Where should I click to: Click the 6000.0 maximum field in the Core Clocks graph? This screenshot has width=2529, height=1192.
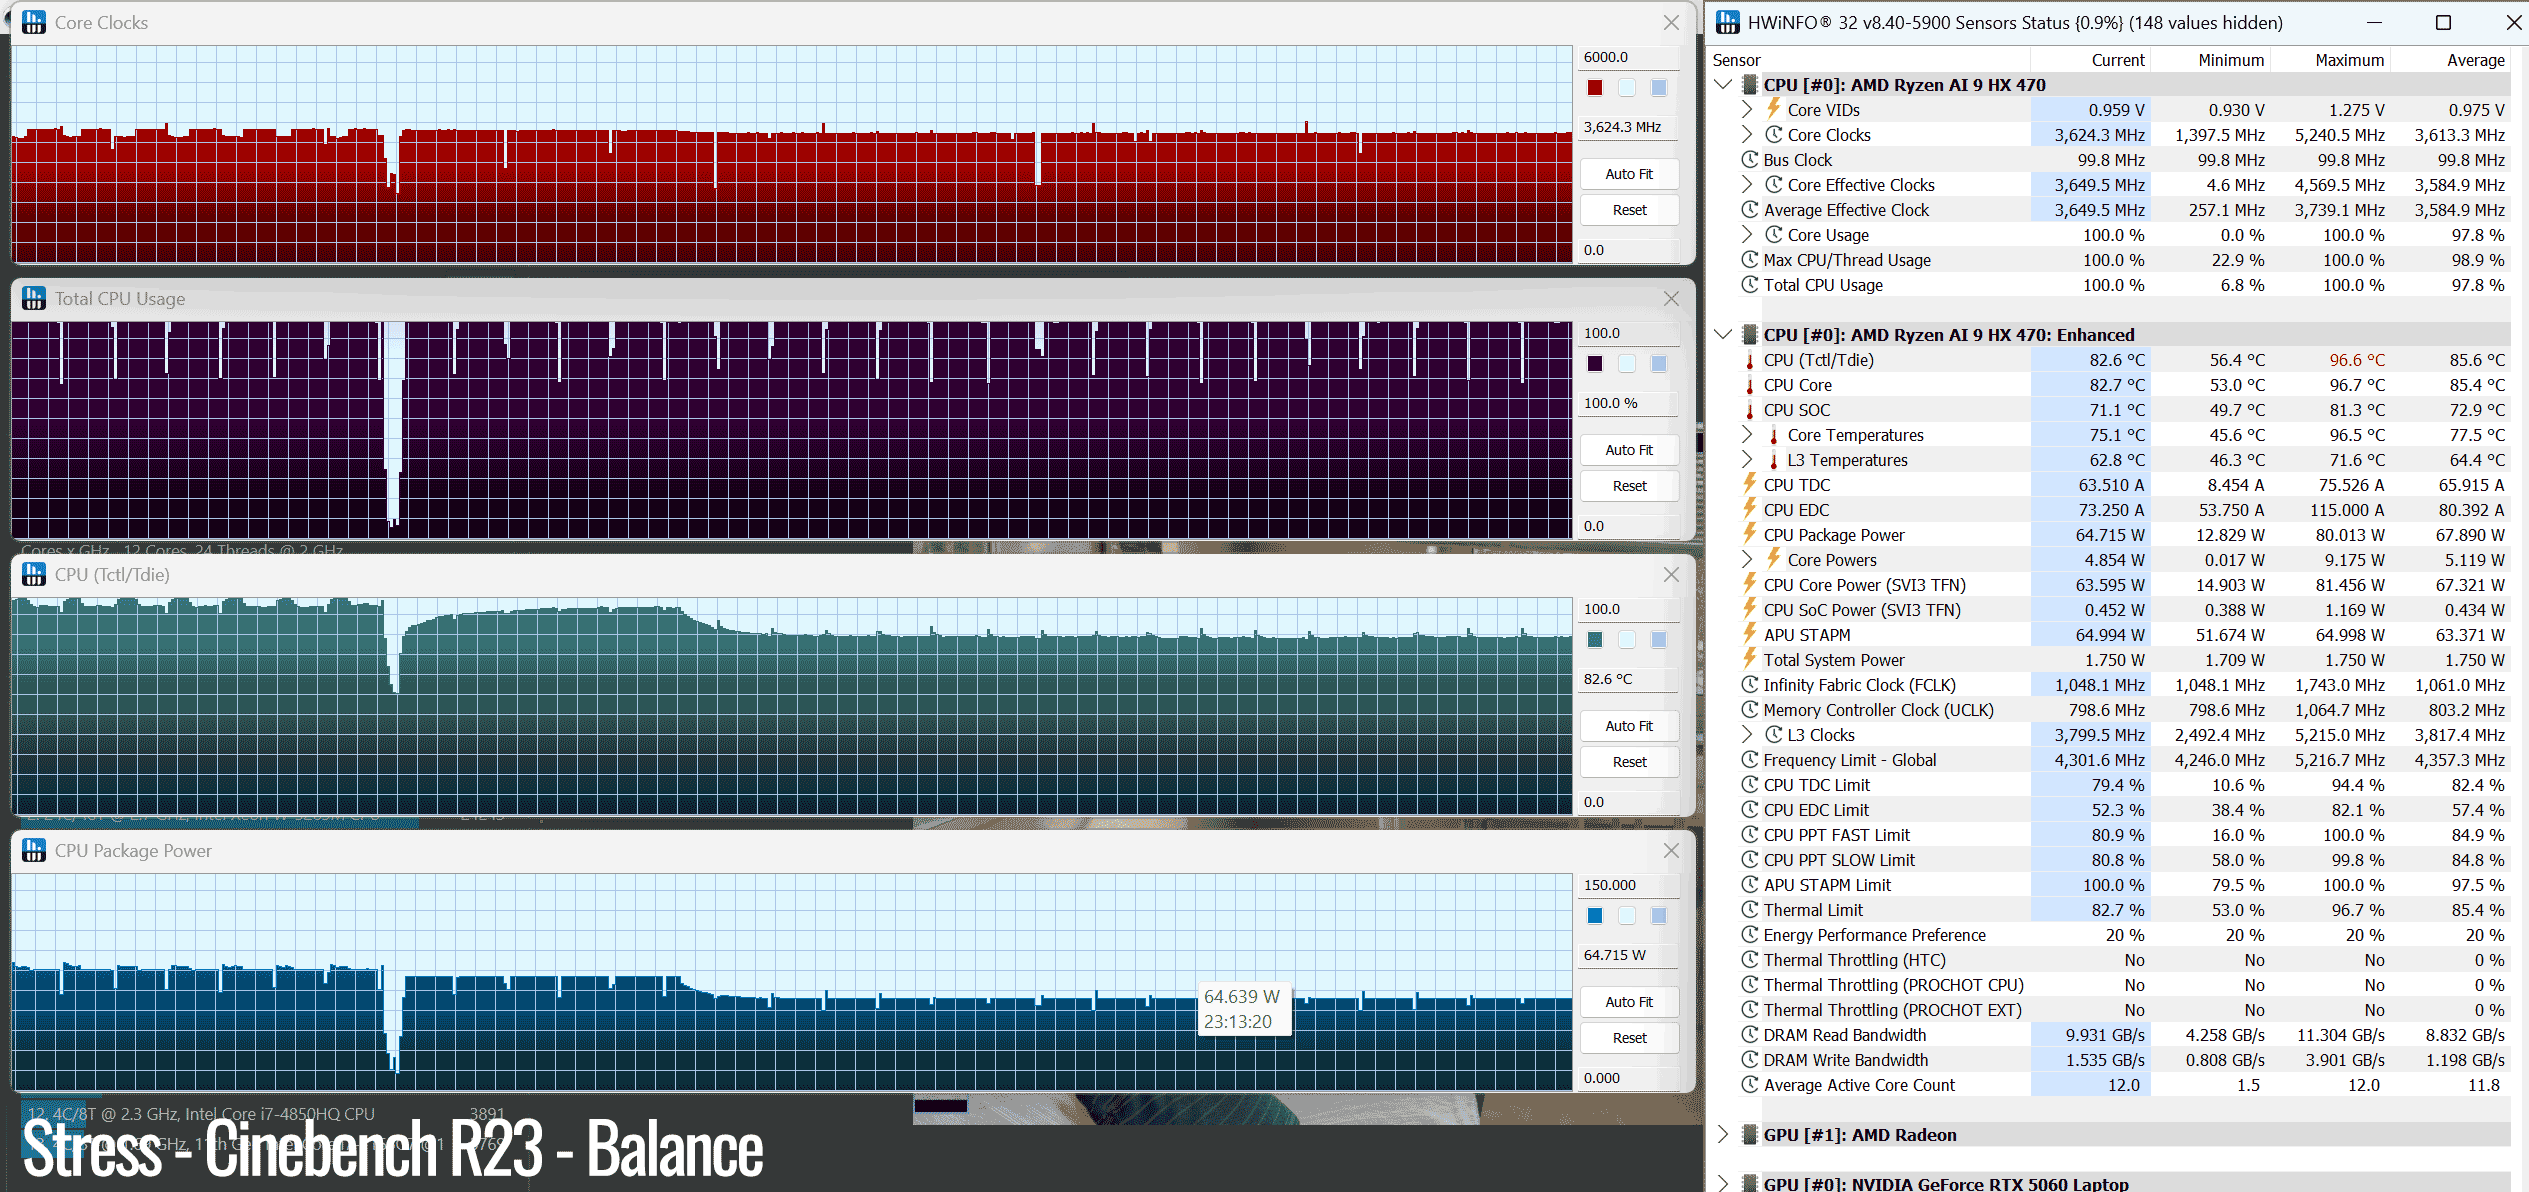point(1628,57)
